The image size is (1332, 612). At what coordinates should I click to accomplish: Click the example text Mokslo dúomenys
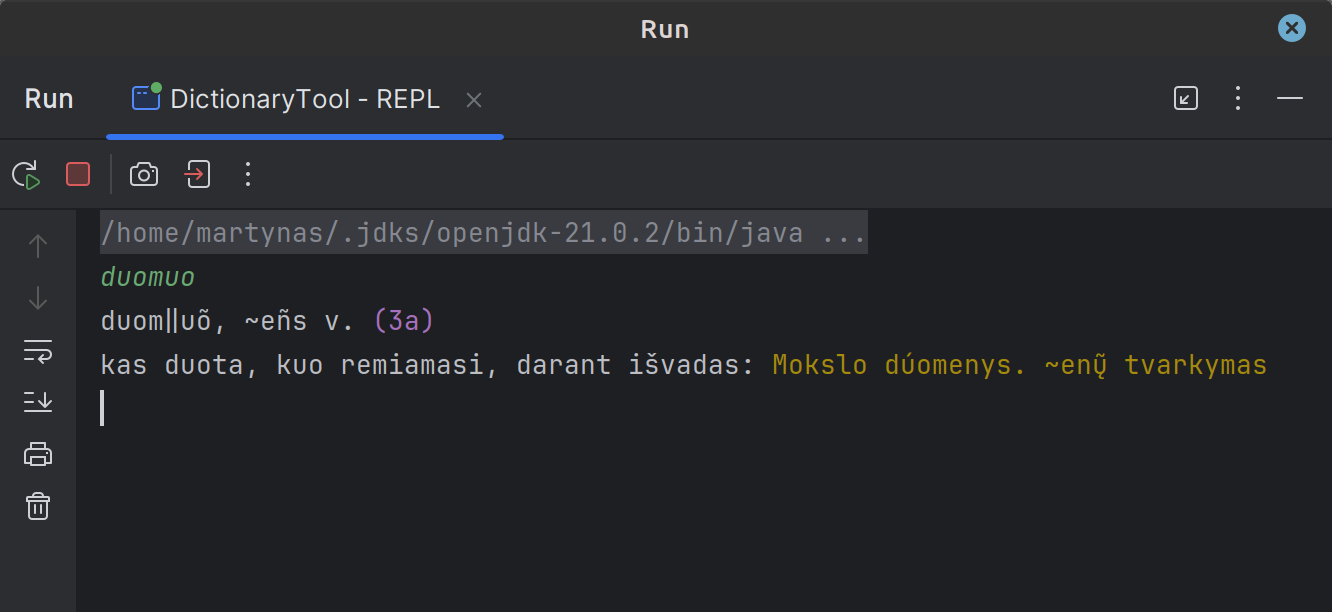tap(900, 365)
